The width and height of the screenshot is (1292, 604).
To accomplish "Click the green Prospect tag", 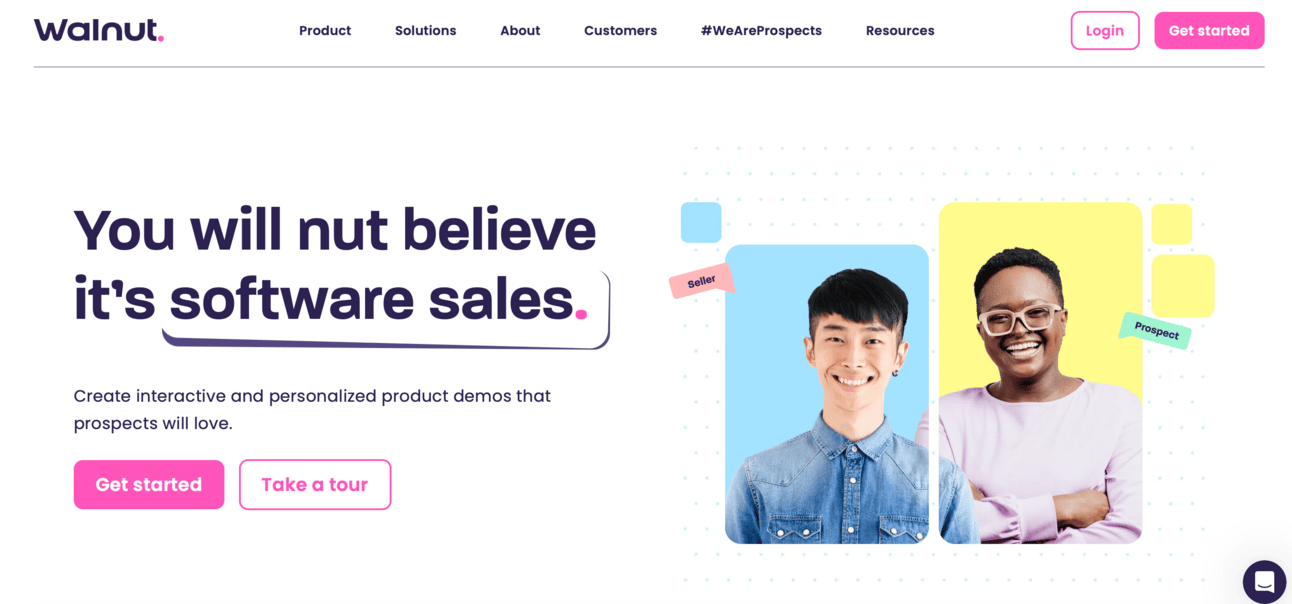I will pos(1156,331).
